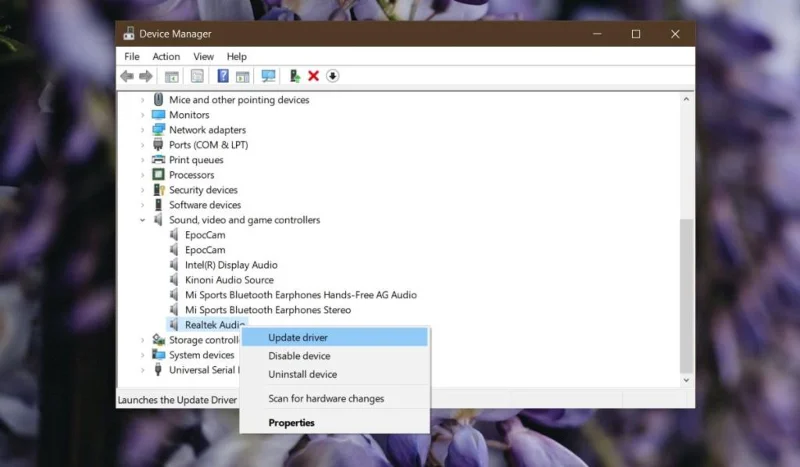
Task: Expand the Security devices node
Action: (x=142, y=190)
